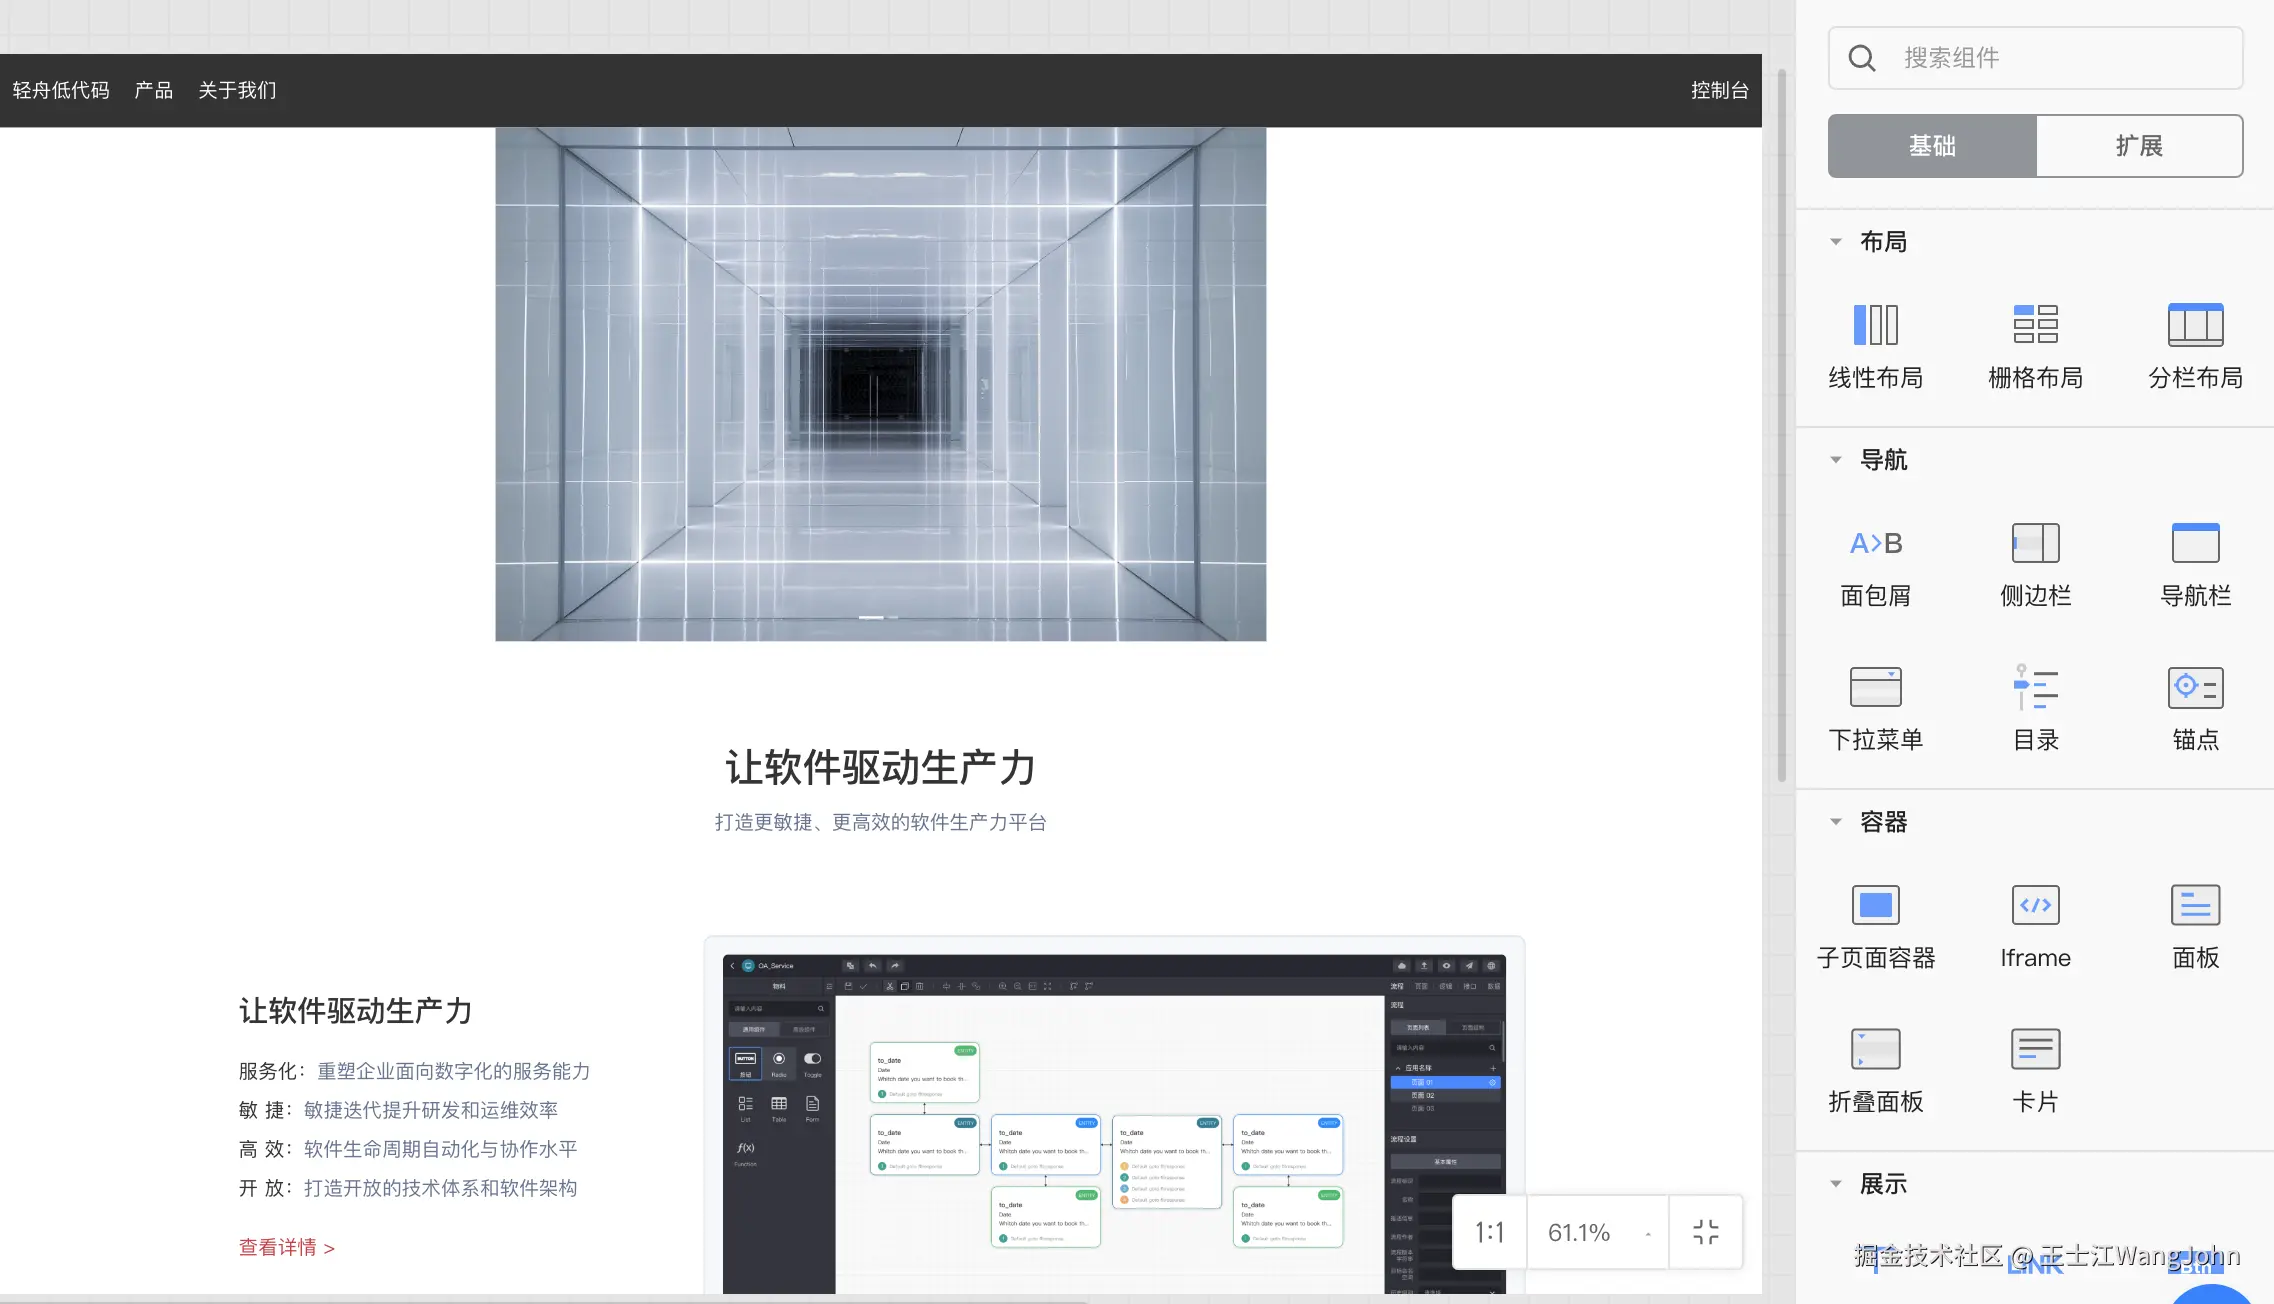The height and width of the screenshot is (1304, 2274).
Task: Open the 控制台 console
Action: (1718, 90)
